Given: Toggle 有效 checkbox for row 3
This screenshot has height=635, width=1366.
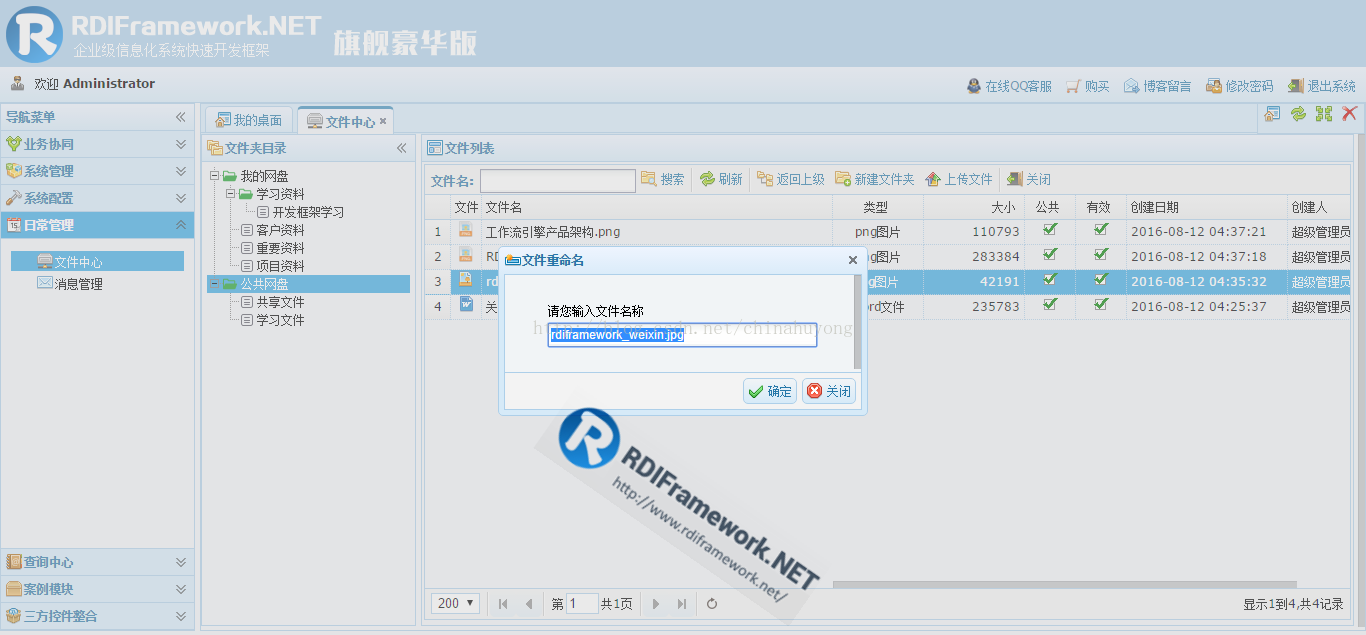Looking at the screenshot, I should tap(1101, 280).
